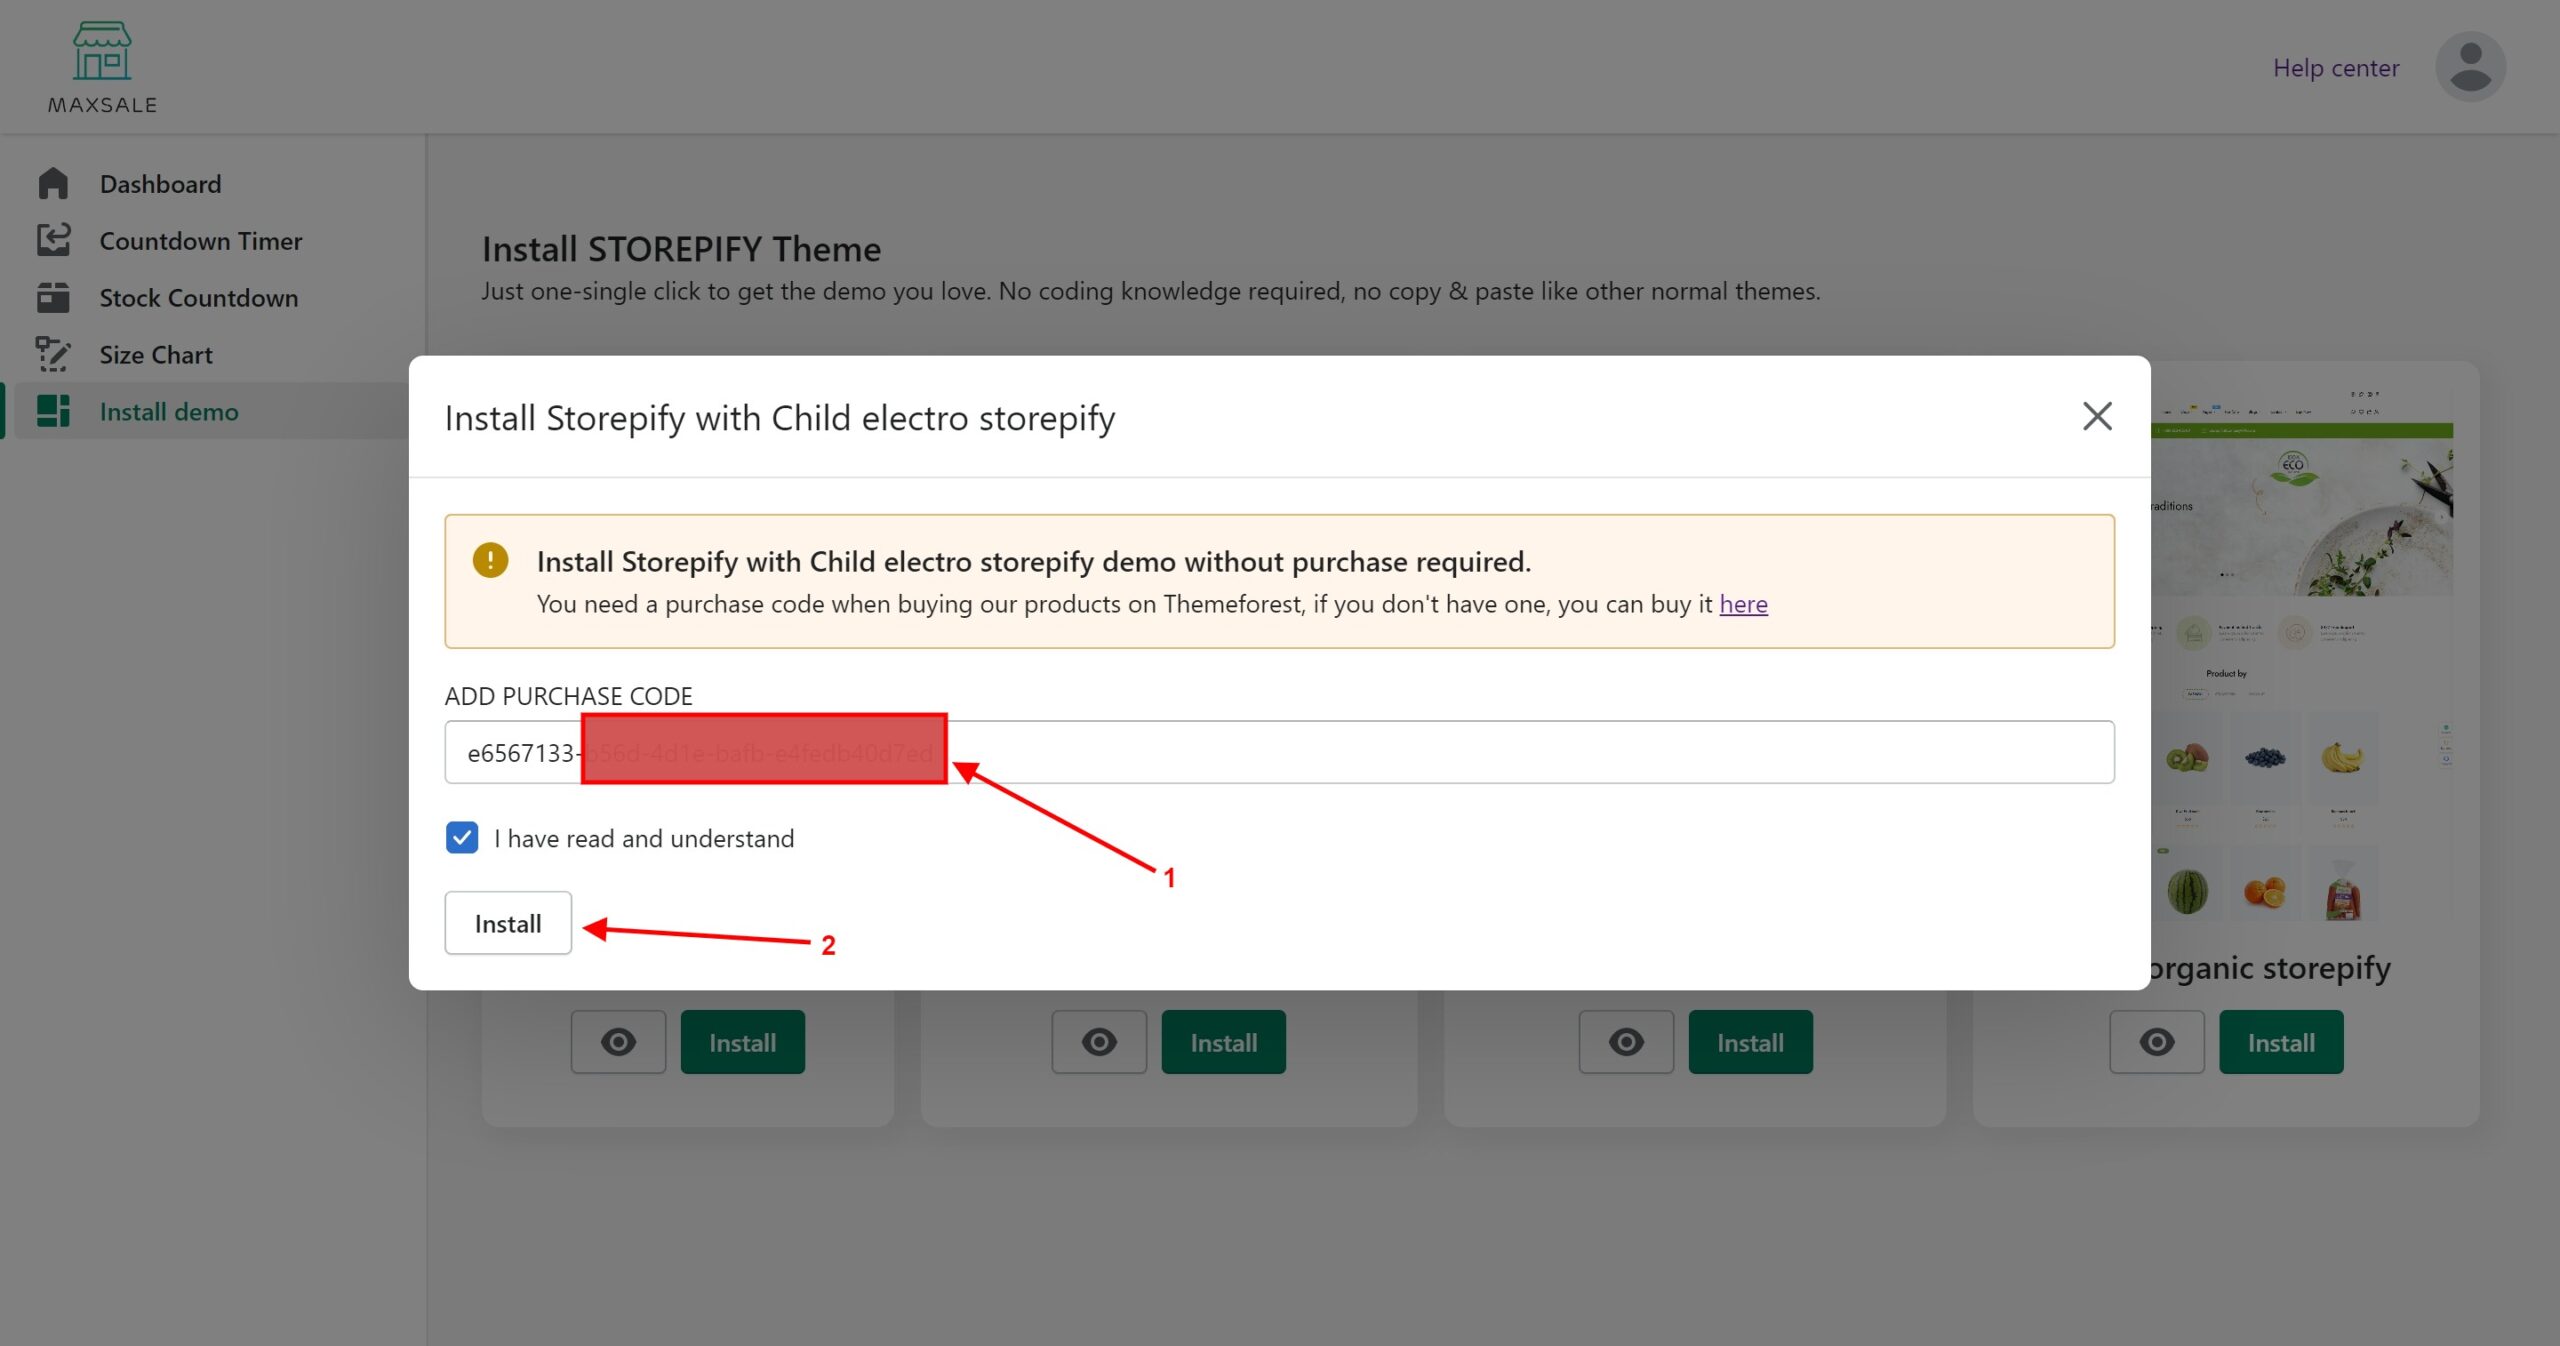Click Install under organic storepify
This screenshot has width=2560, height=1346.
2281,1042
